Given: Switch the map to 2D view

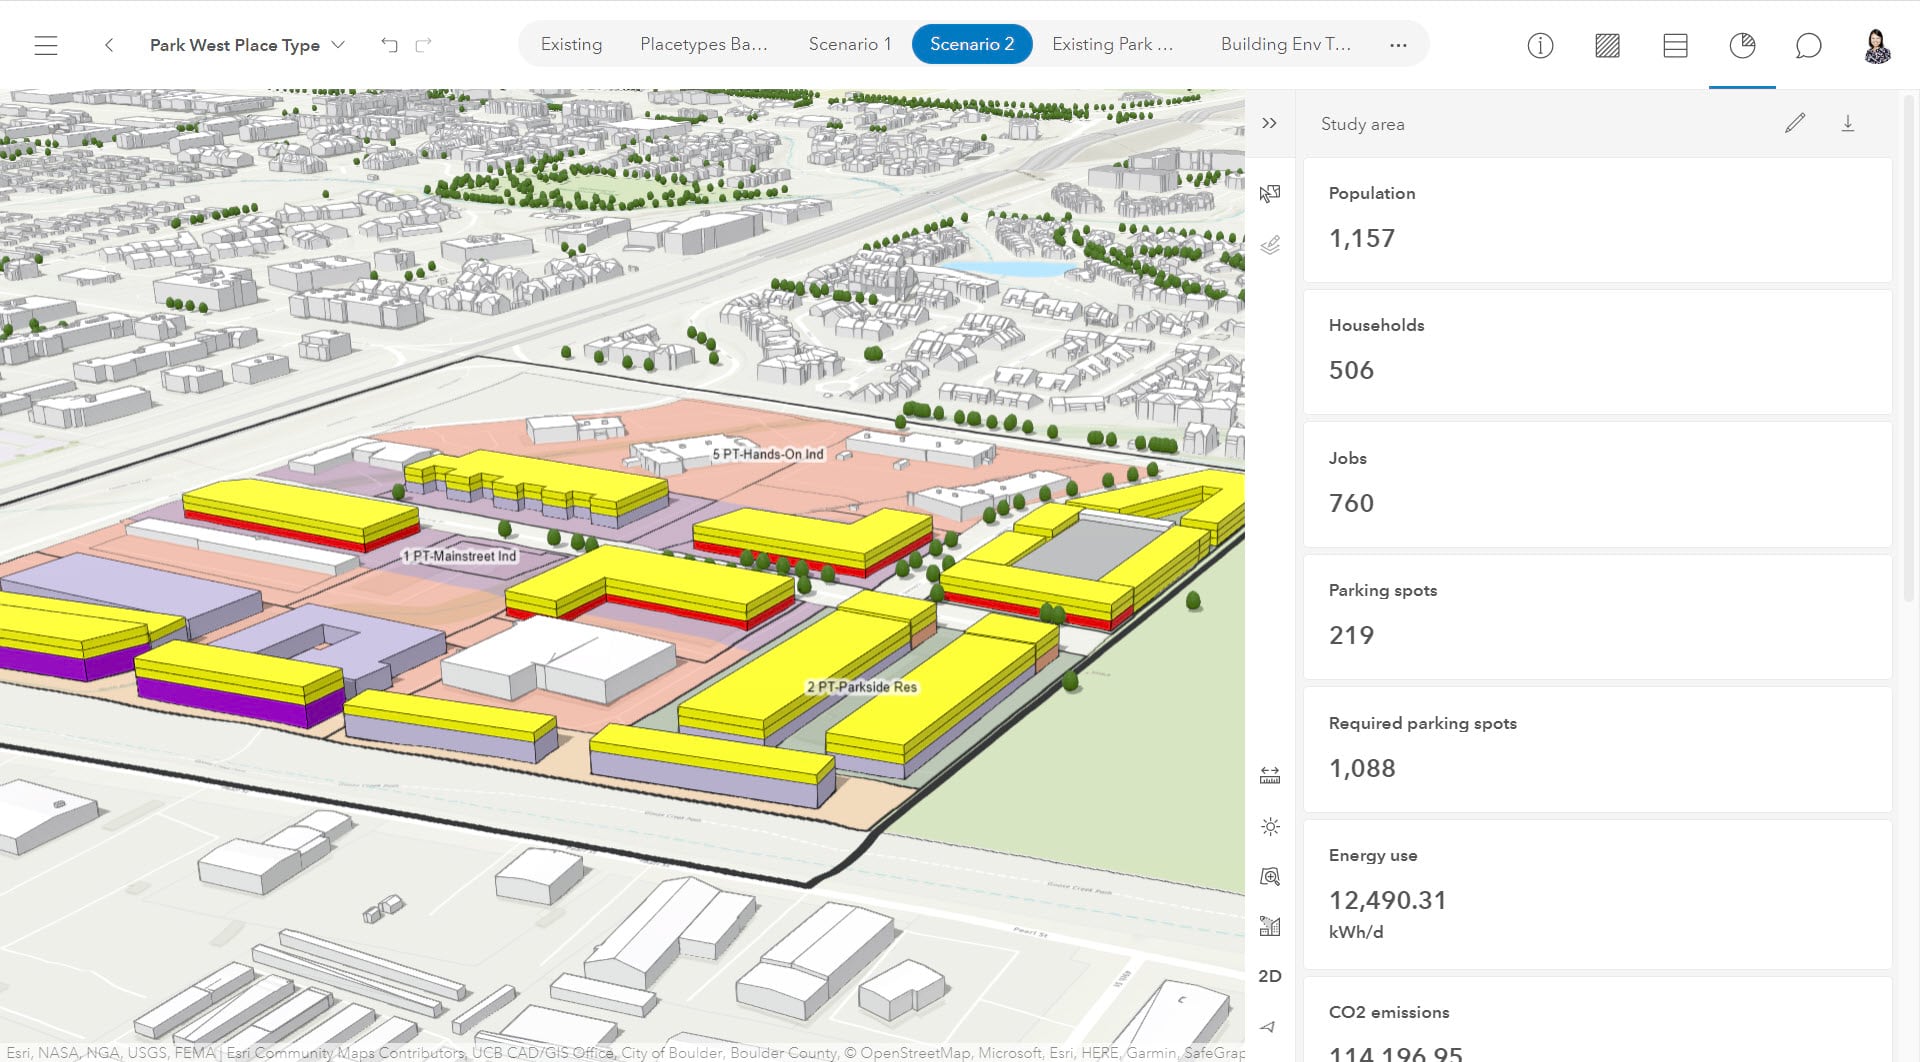Looking at the screenshot, I should pyautogui.click(x=1270, y=976).
